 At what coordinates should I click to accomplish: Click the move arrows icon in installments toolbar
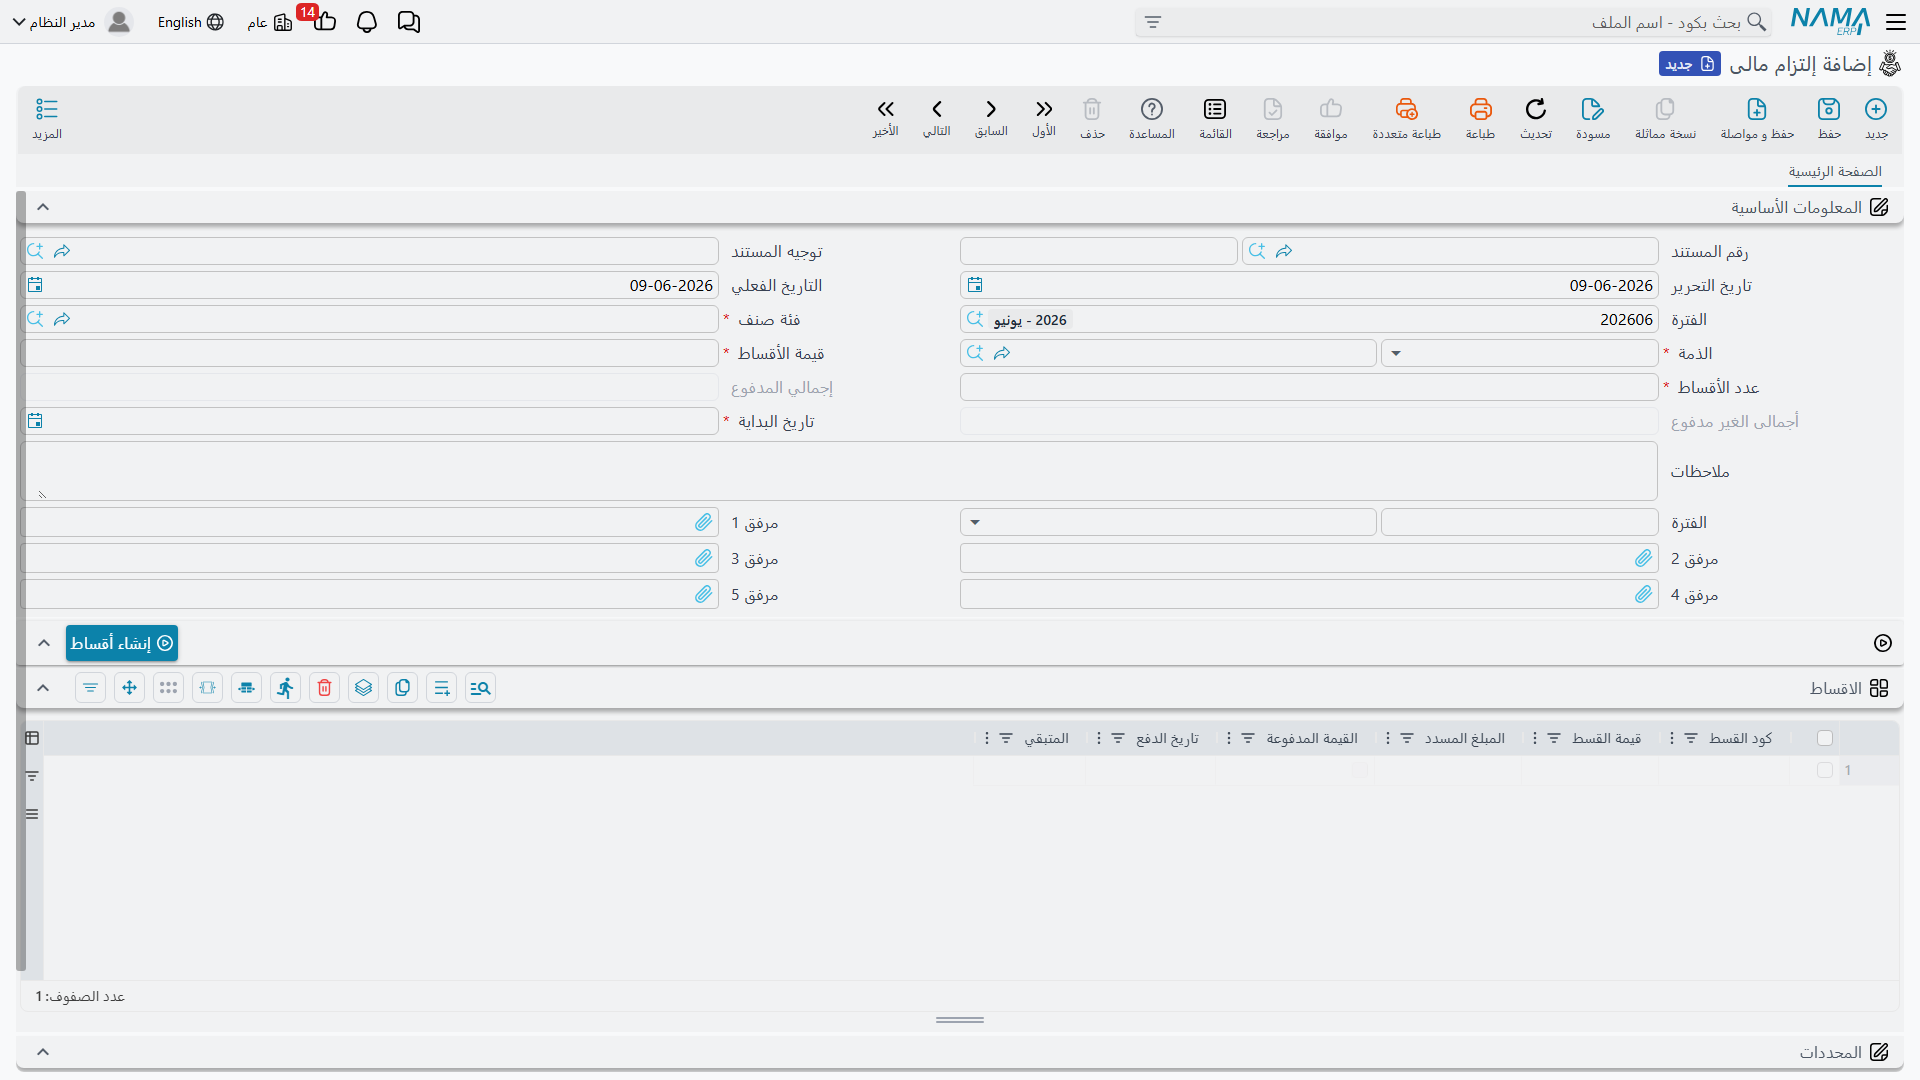[x=129, y=688]
